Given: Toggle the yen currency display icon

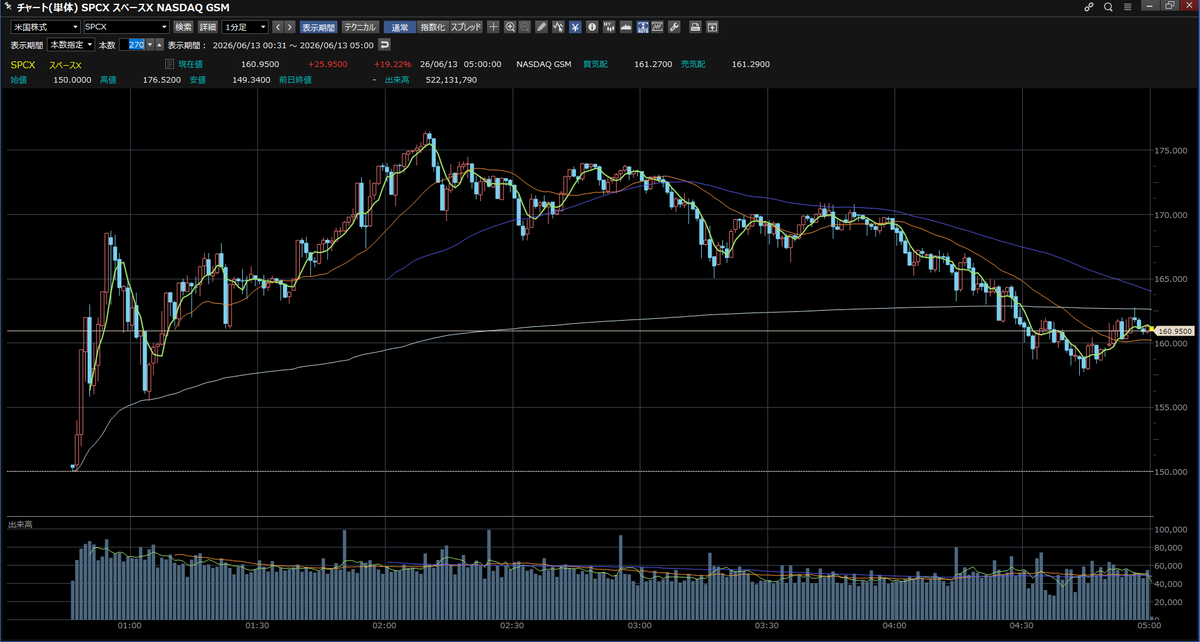Looking at the screenshot, I should click(x=575, y=27).
